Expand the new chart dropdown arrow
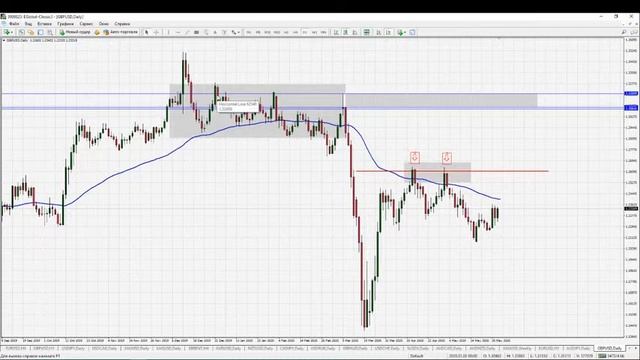Viewport: 640px width, 360px height. pos(12,32)
